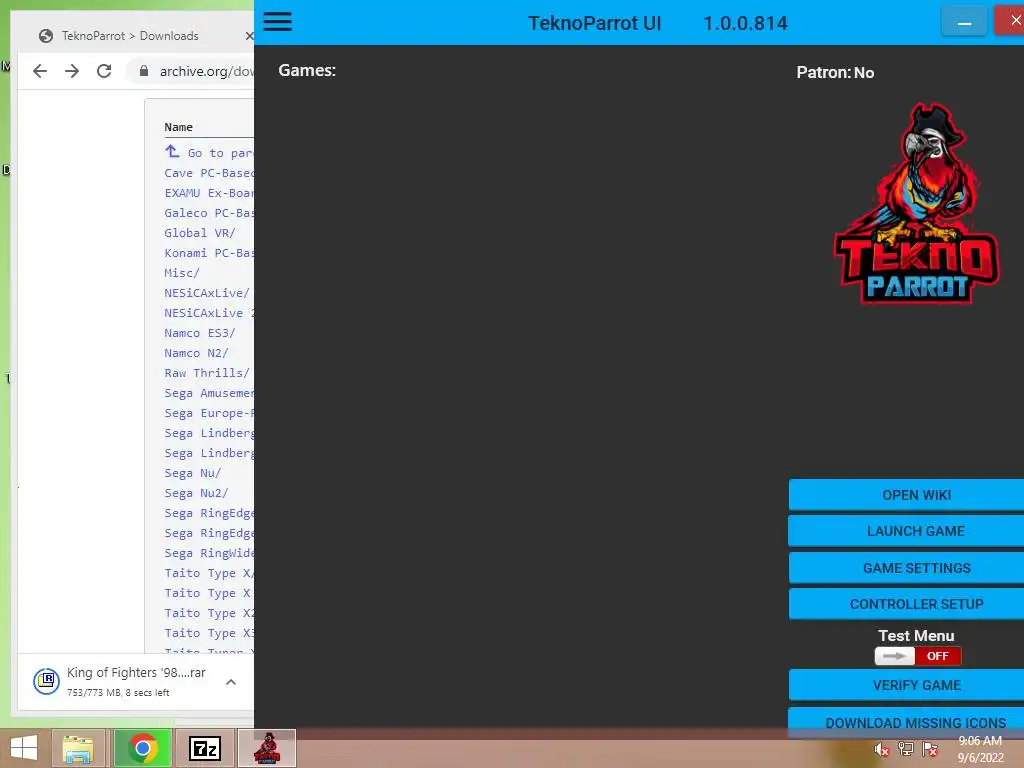Open the Sega RingWide folder link

point(208,553)
